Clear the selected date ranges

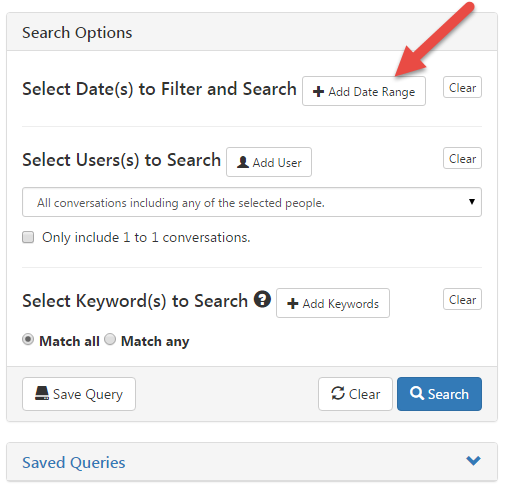[462, 87]
